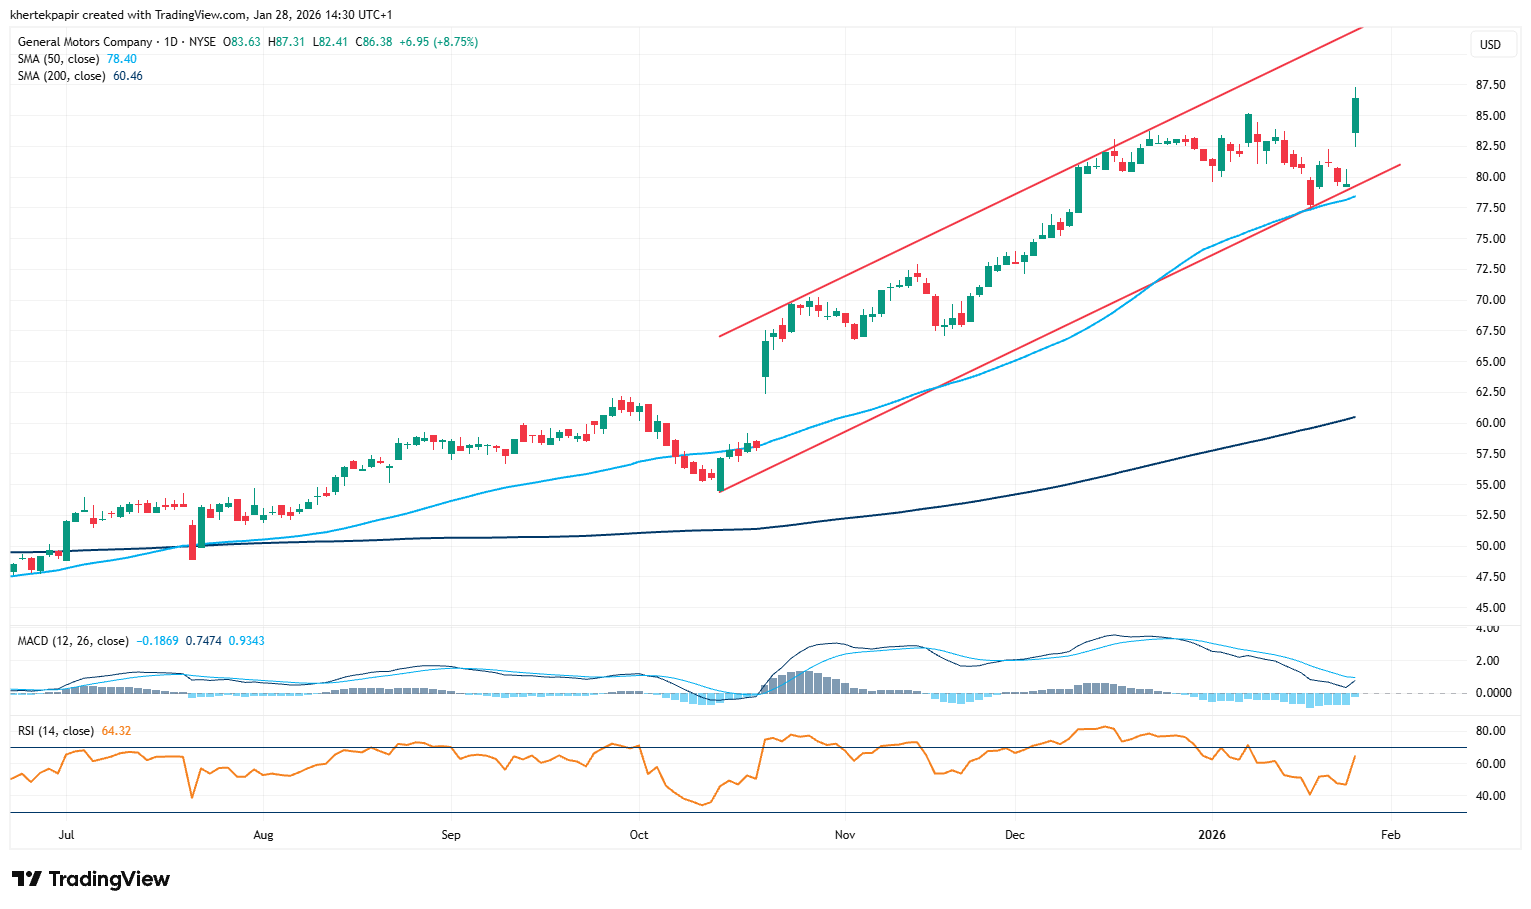The image size is (1531, 909).
Task: Click the SMA (50, close) indicator label
Action: click(58, 59)
